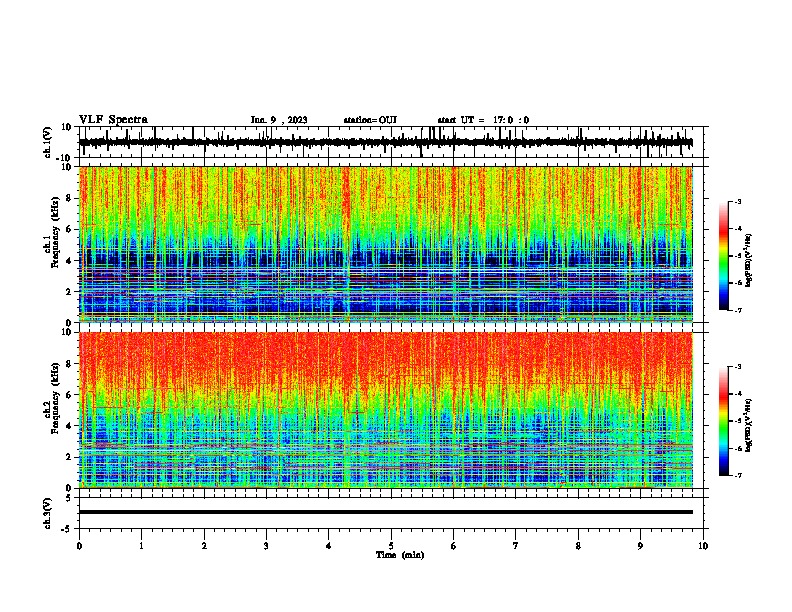Click time axis tick label "4"
The height and width of the screenshot is (612, 792).
pos(329,546)
